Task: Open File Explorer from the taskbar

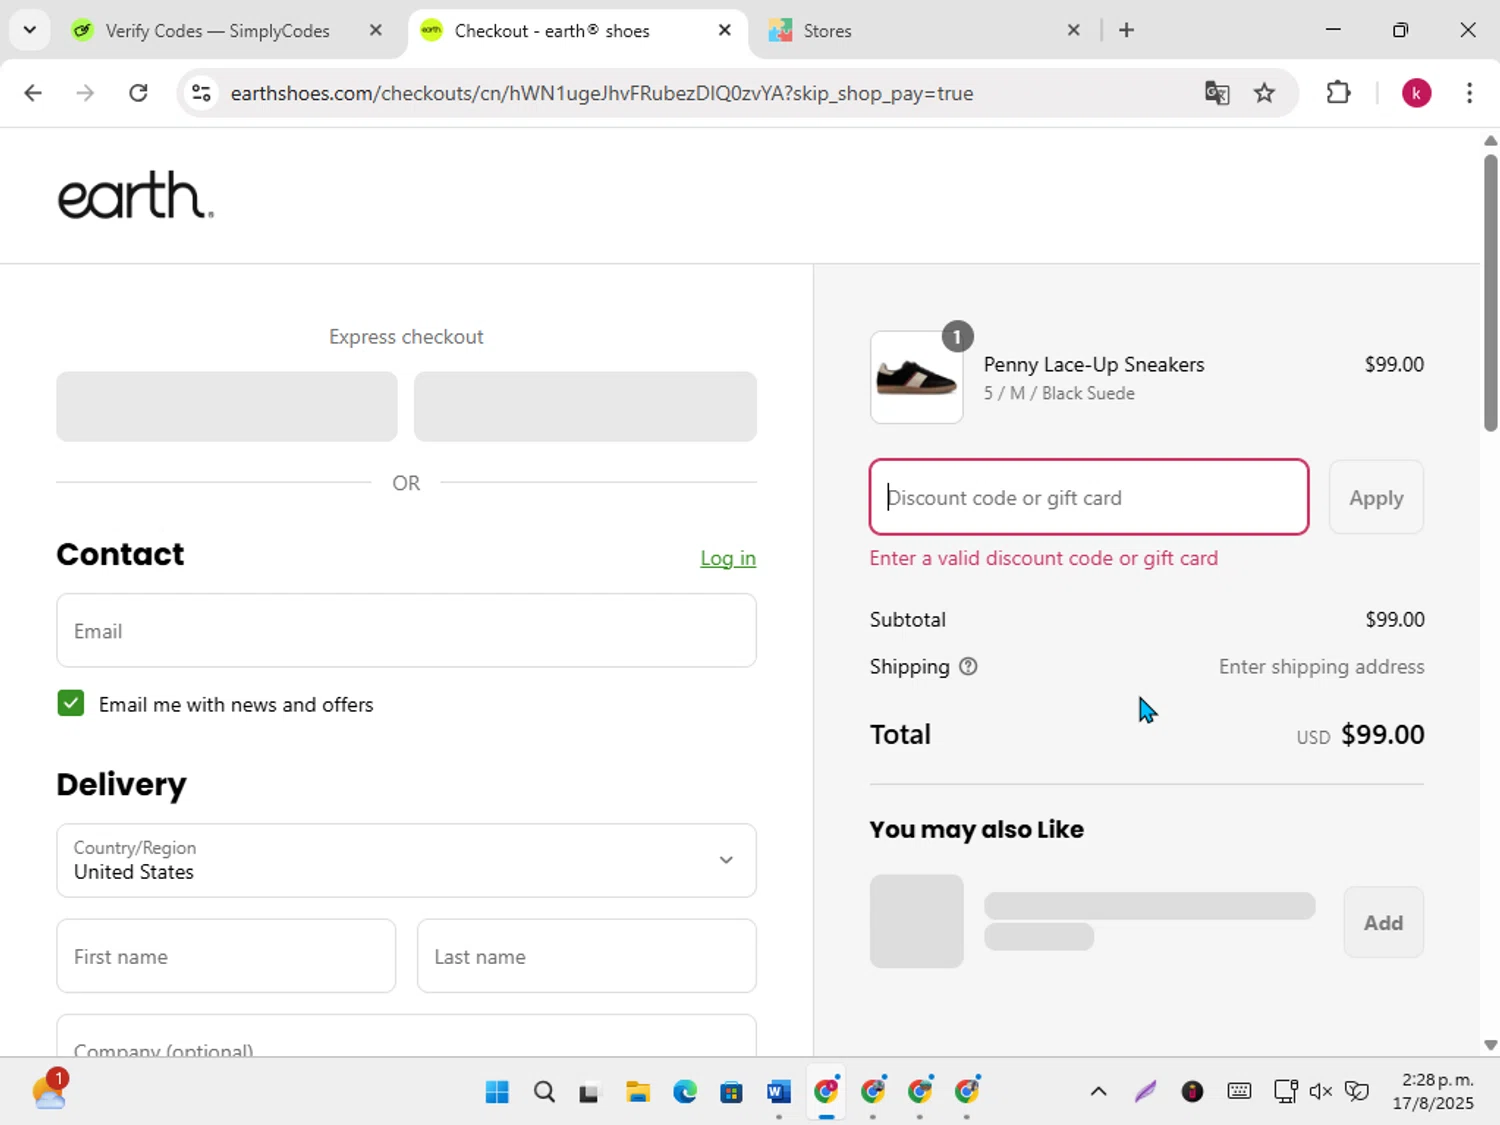Action: click(x=638, y=1091)
